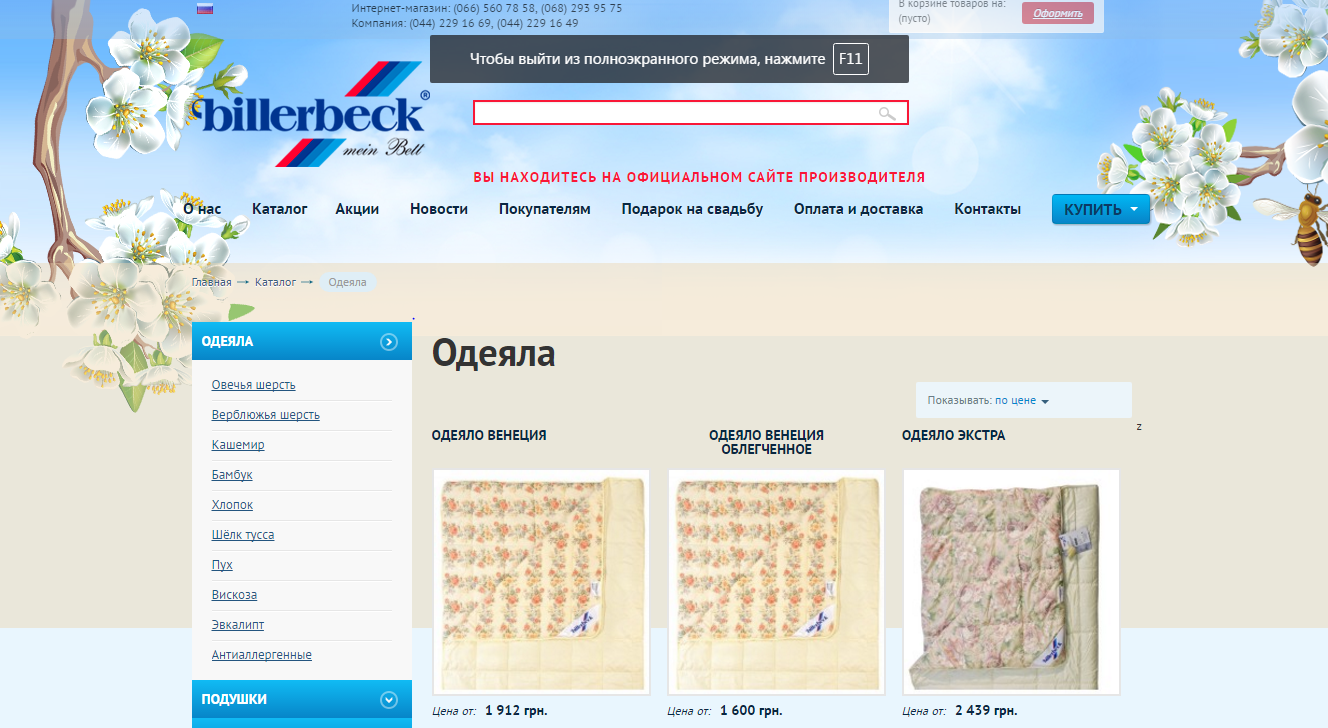Viewport: 1328px width, 728px height.
Task: Open the Одеяло Экстра product image
Action: (1011, 582)
